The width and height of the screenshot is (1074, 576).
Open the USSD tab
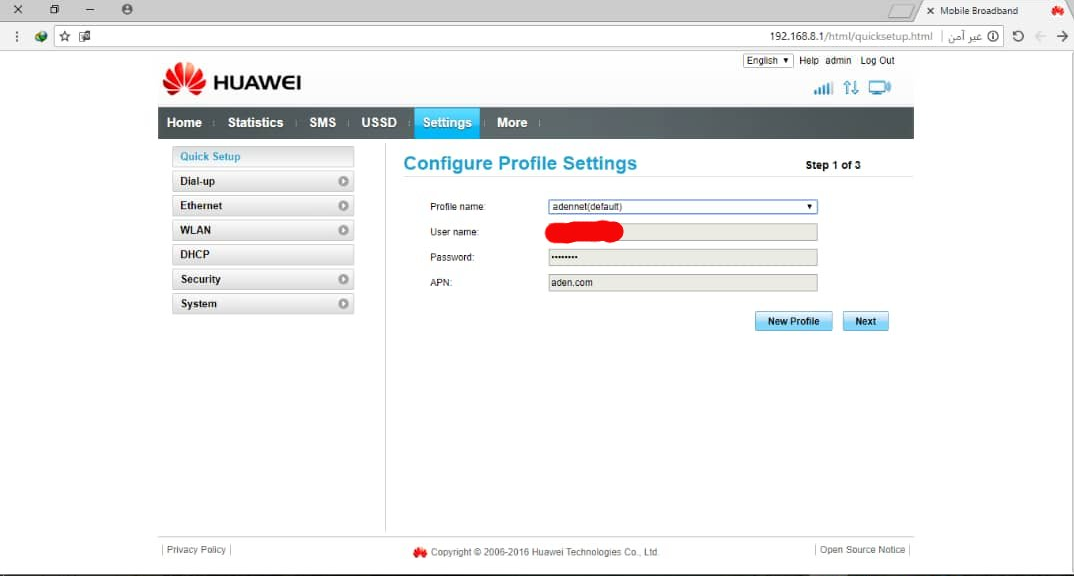point(379,123)
